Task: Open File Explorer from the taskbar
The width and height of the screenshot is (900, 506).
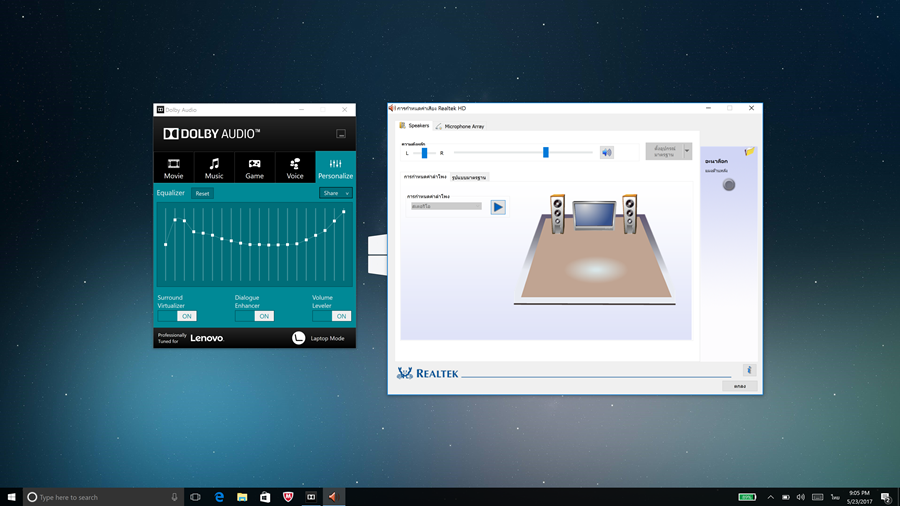Action: click(x=242, y=497)
